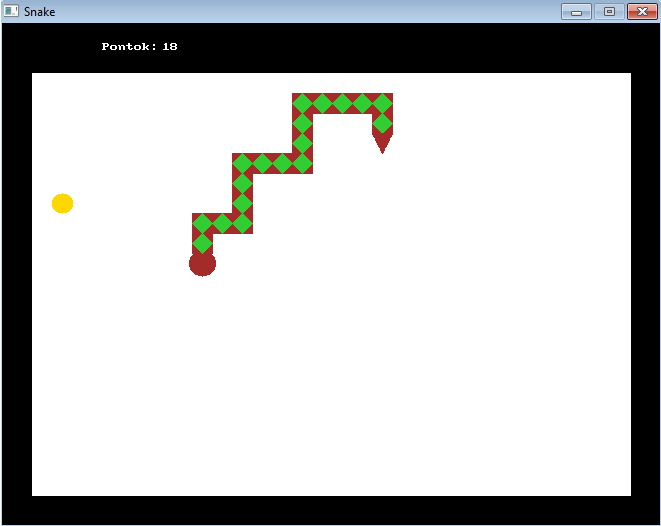Click the Snake app icon in title bar
661x526 pixels.
coord(12,11)
